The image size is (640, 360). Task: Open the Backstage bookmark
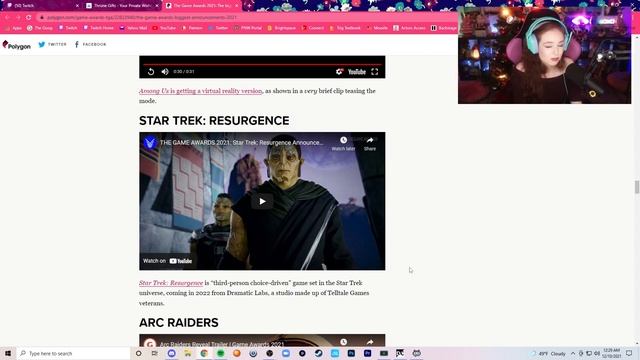444,28
